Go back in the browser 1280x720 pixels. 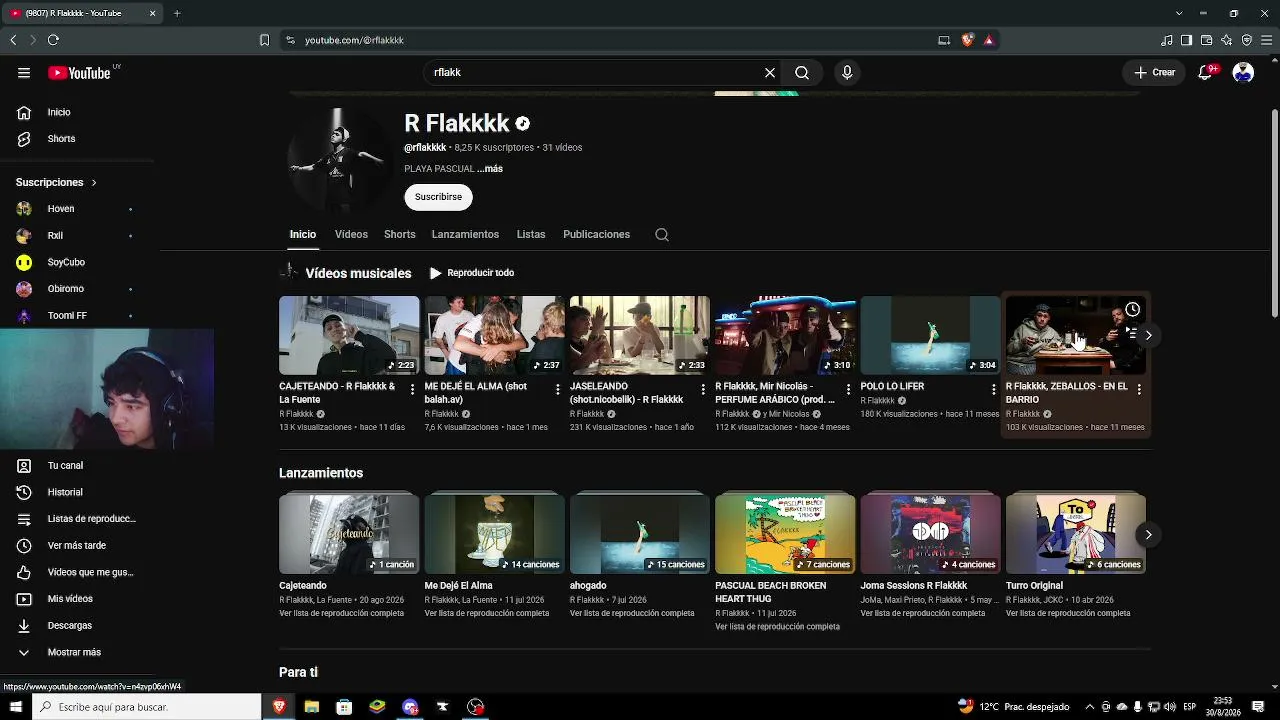coord(13,40)
